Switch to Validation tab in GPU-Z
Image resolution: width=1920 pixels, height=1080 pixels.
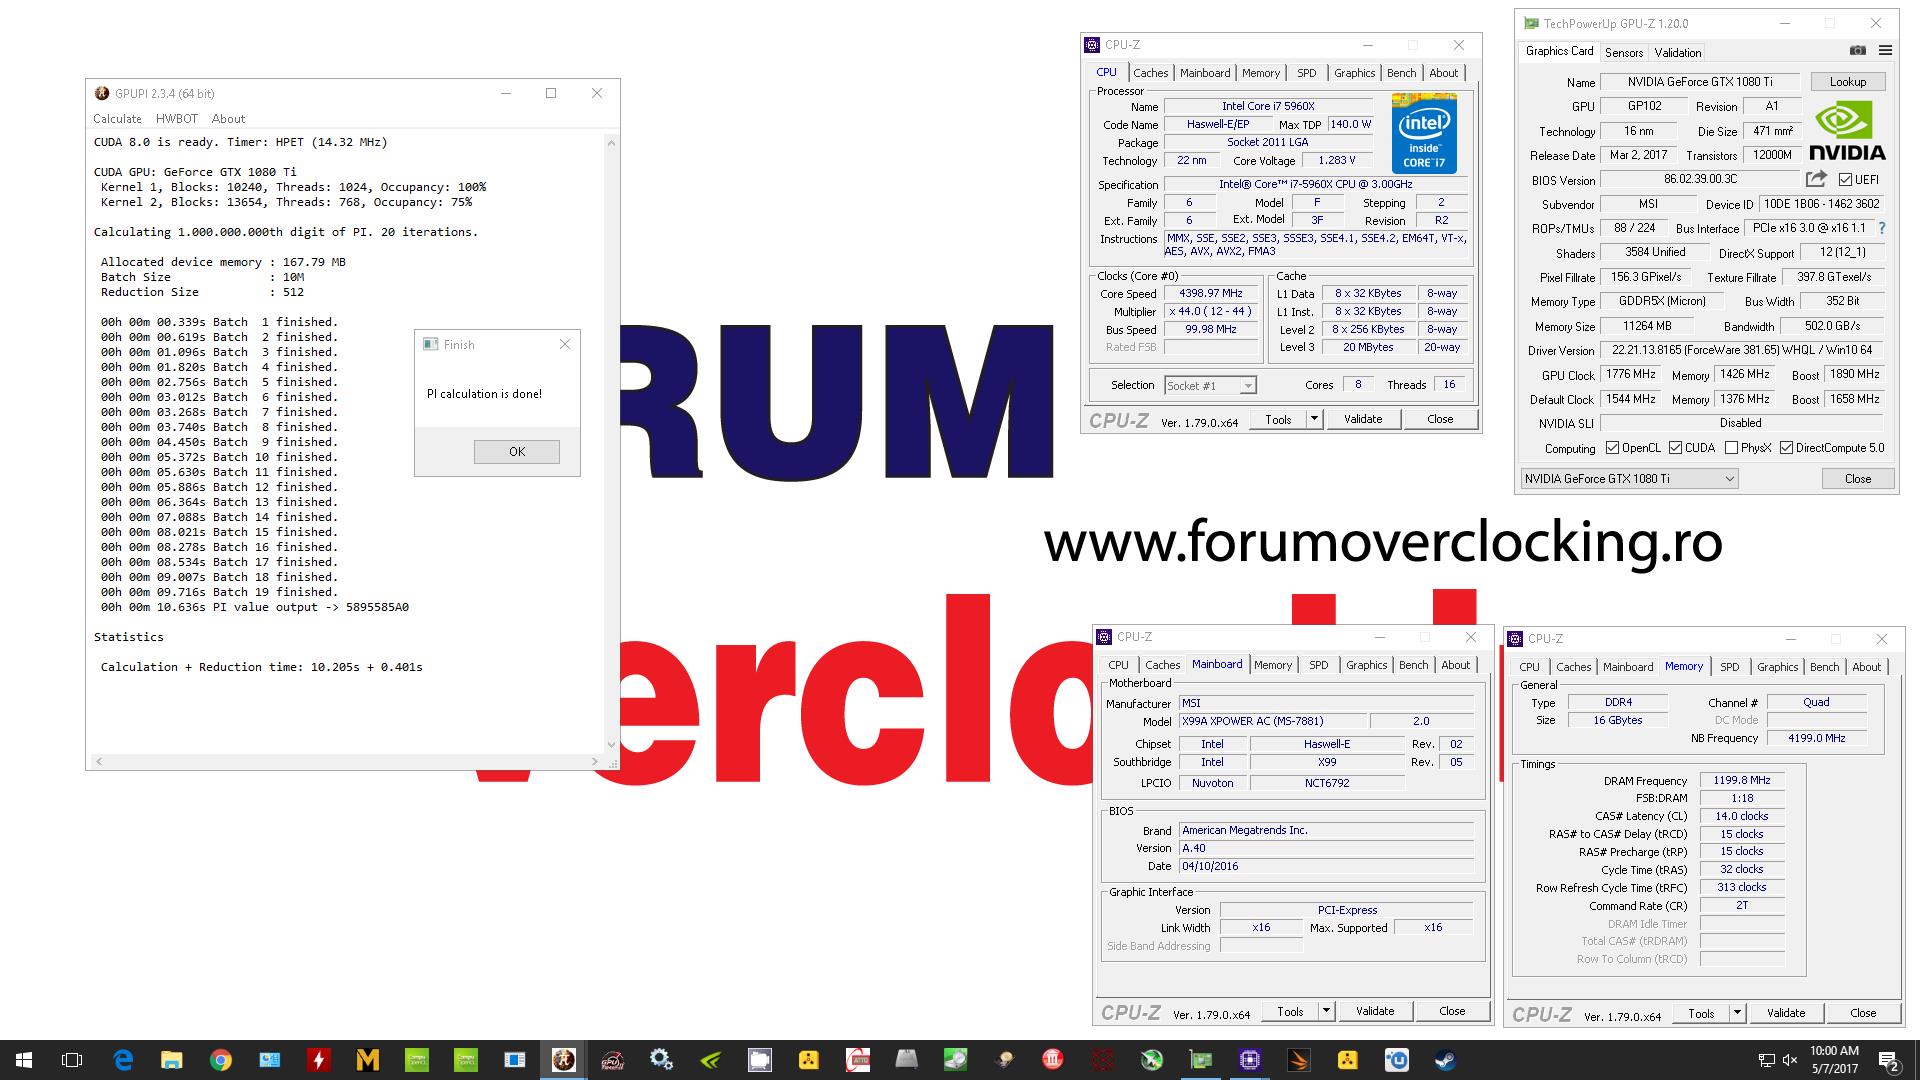[x=1678, y=52]
